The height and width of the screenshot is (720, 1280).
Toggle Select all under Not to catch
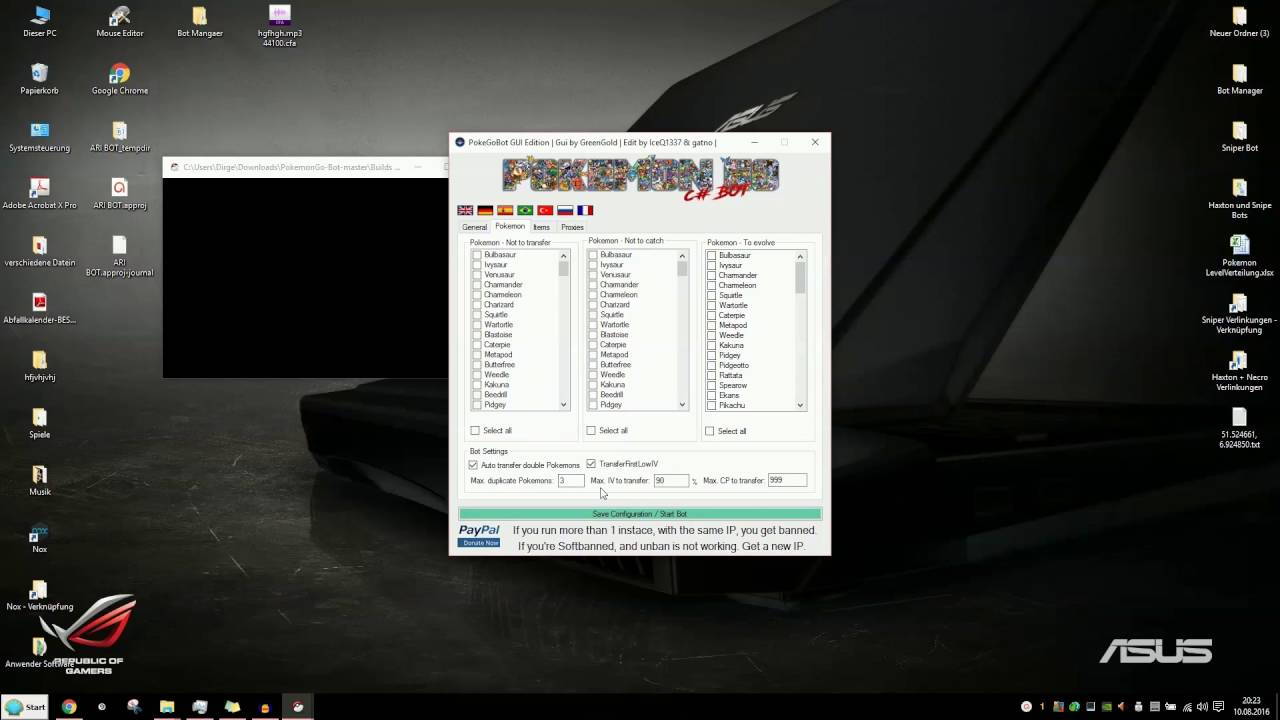point(591,431)
